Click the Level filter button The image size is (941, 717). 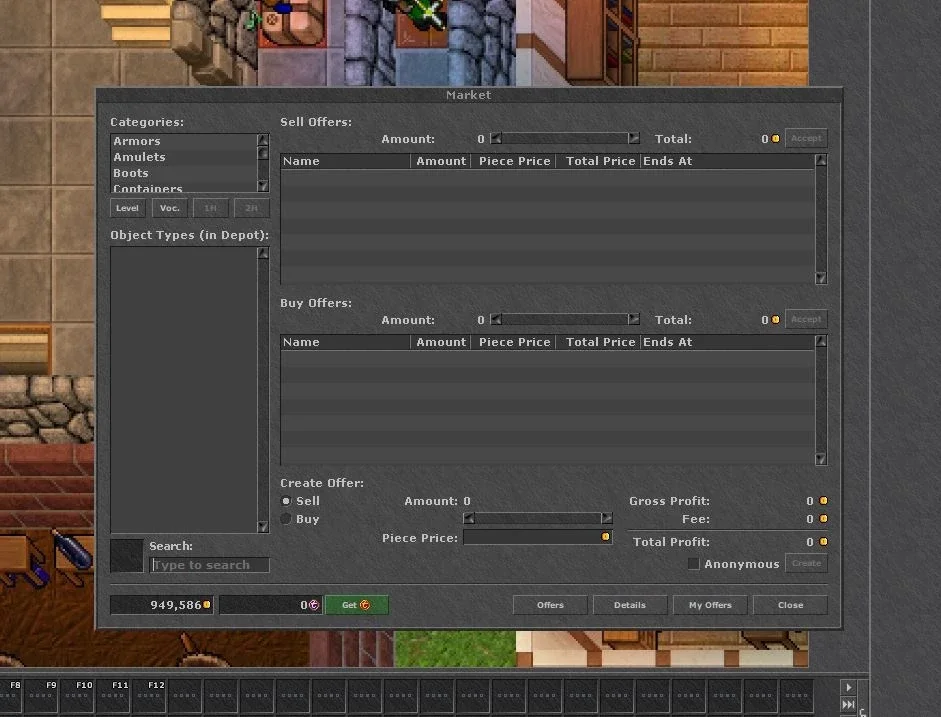[127, 208]
